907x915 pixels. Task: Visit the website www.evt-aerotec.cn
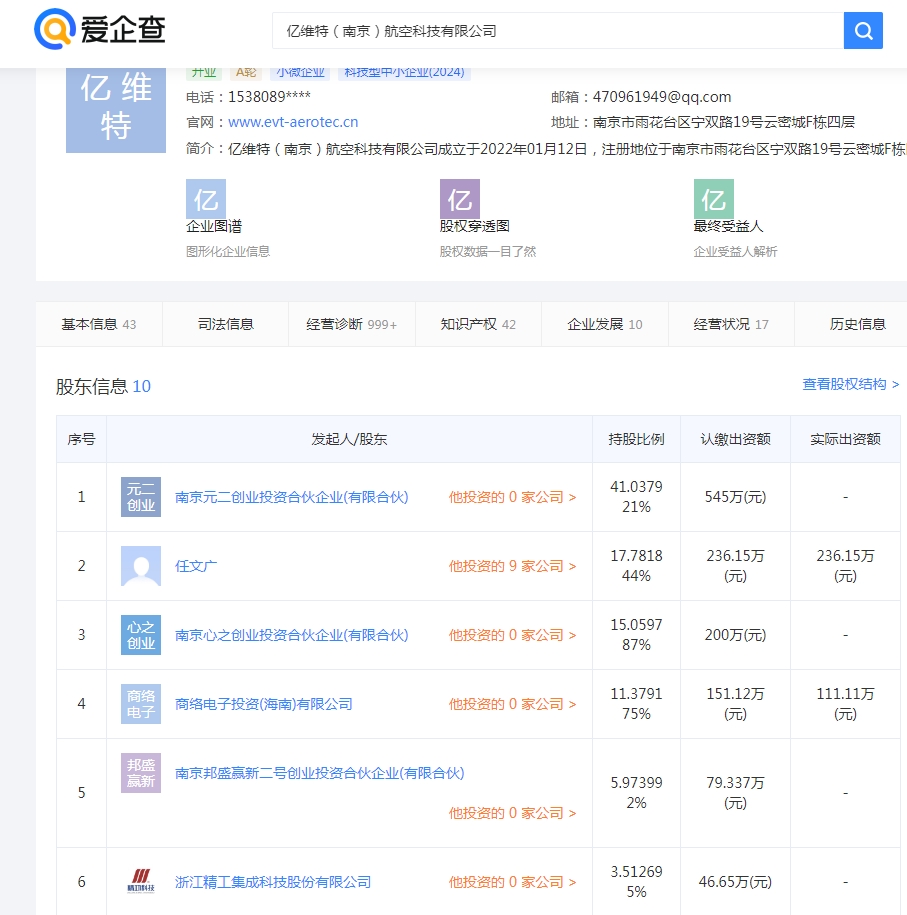click(293, 122)
